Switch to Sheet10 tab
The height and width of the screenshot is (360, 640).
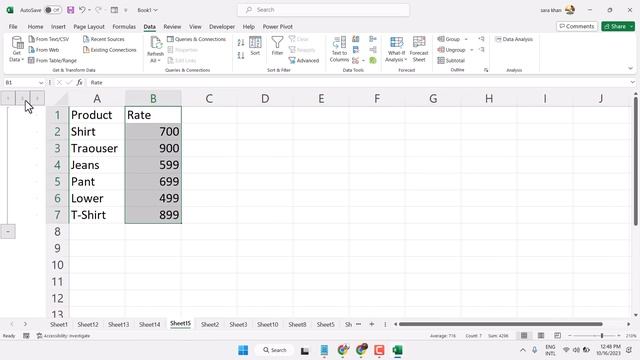(x=267, y=324)
